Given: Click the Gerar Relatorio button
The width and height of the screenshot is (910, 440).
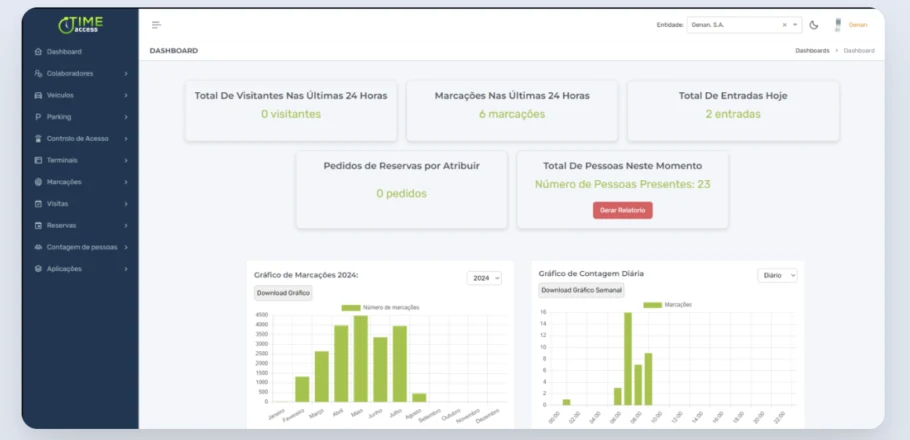Looking at the screenshot, I should [623, 210].
